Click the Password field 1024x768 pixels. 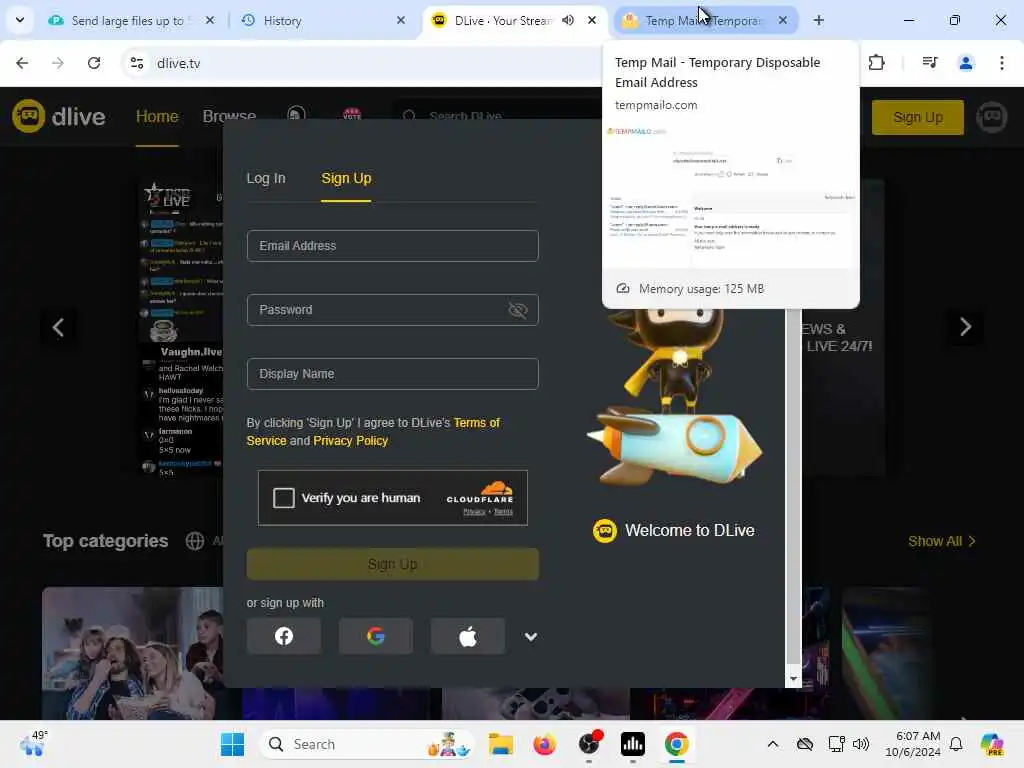(392, 310)
